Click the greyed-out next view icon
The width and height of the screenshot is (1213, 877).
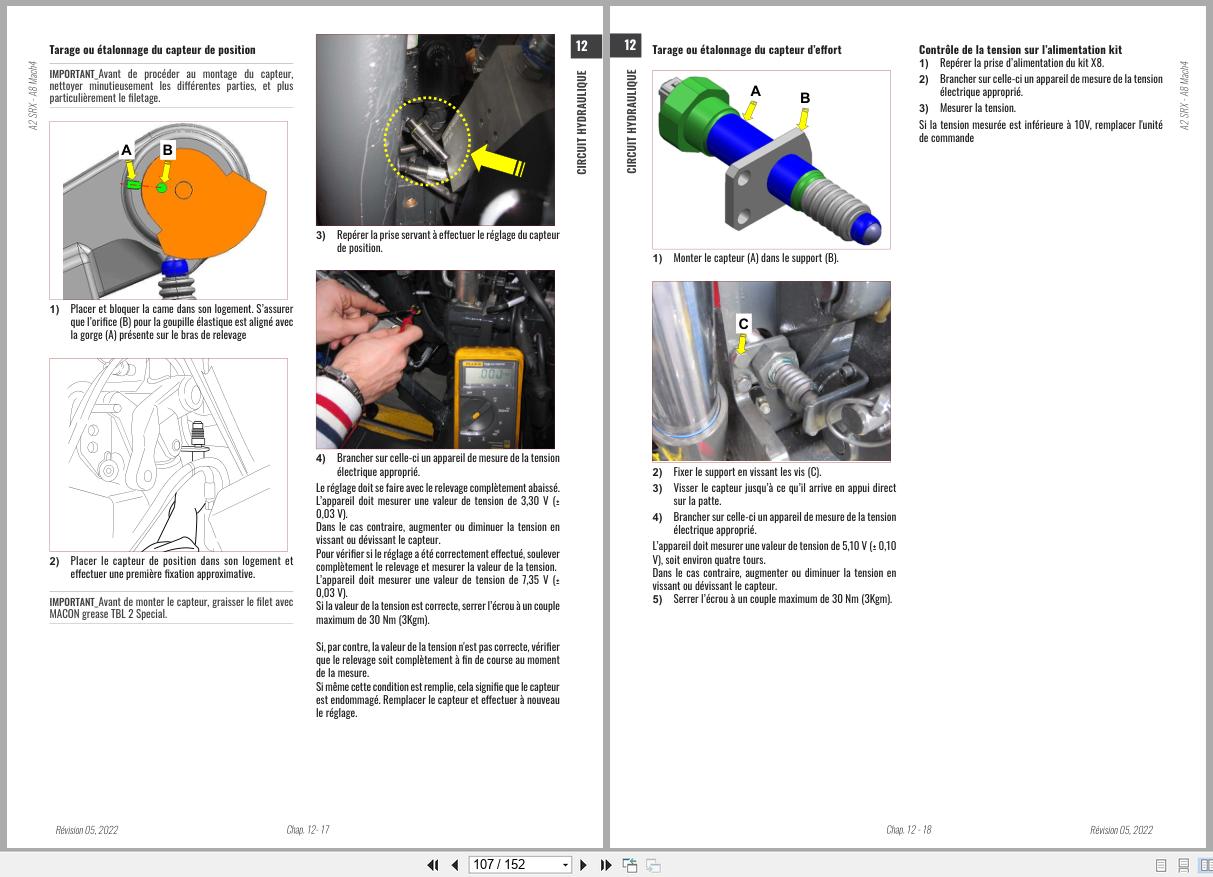653,865
